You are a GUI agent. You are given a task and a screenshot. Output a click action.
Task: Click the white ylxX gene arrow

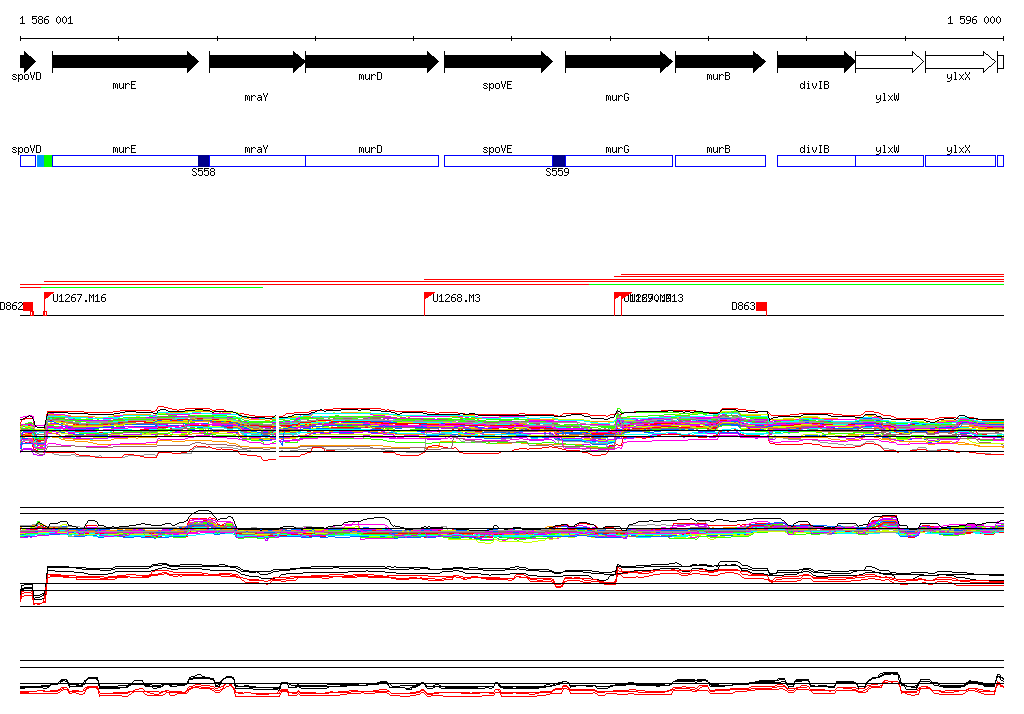coord(961,62)
